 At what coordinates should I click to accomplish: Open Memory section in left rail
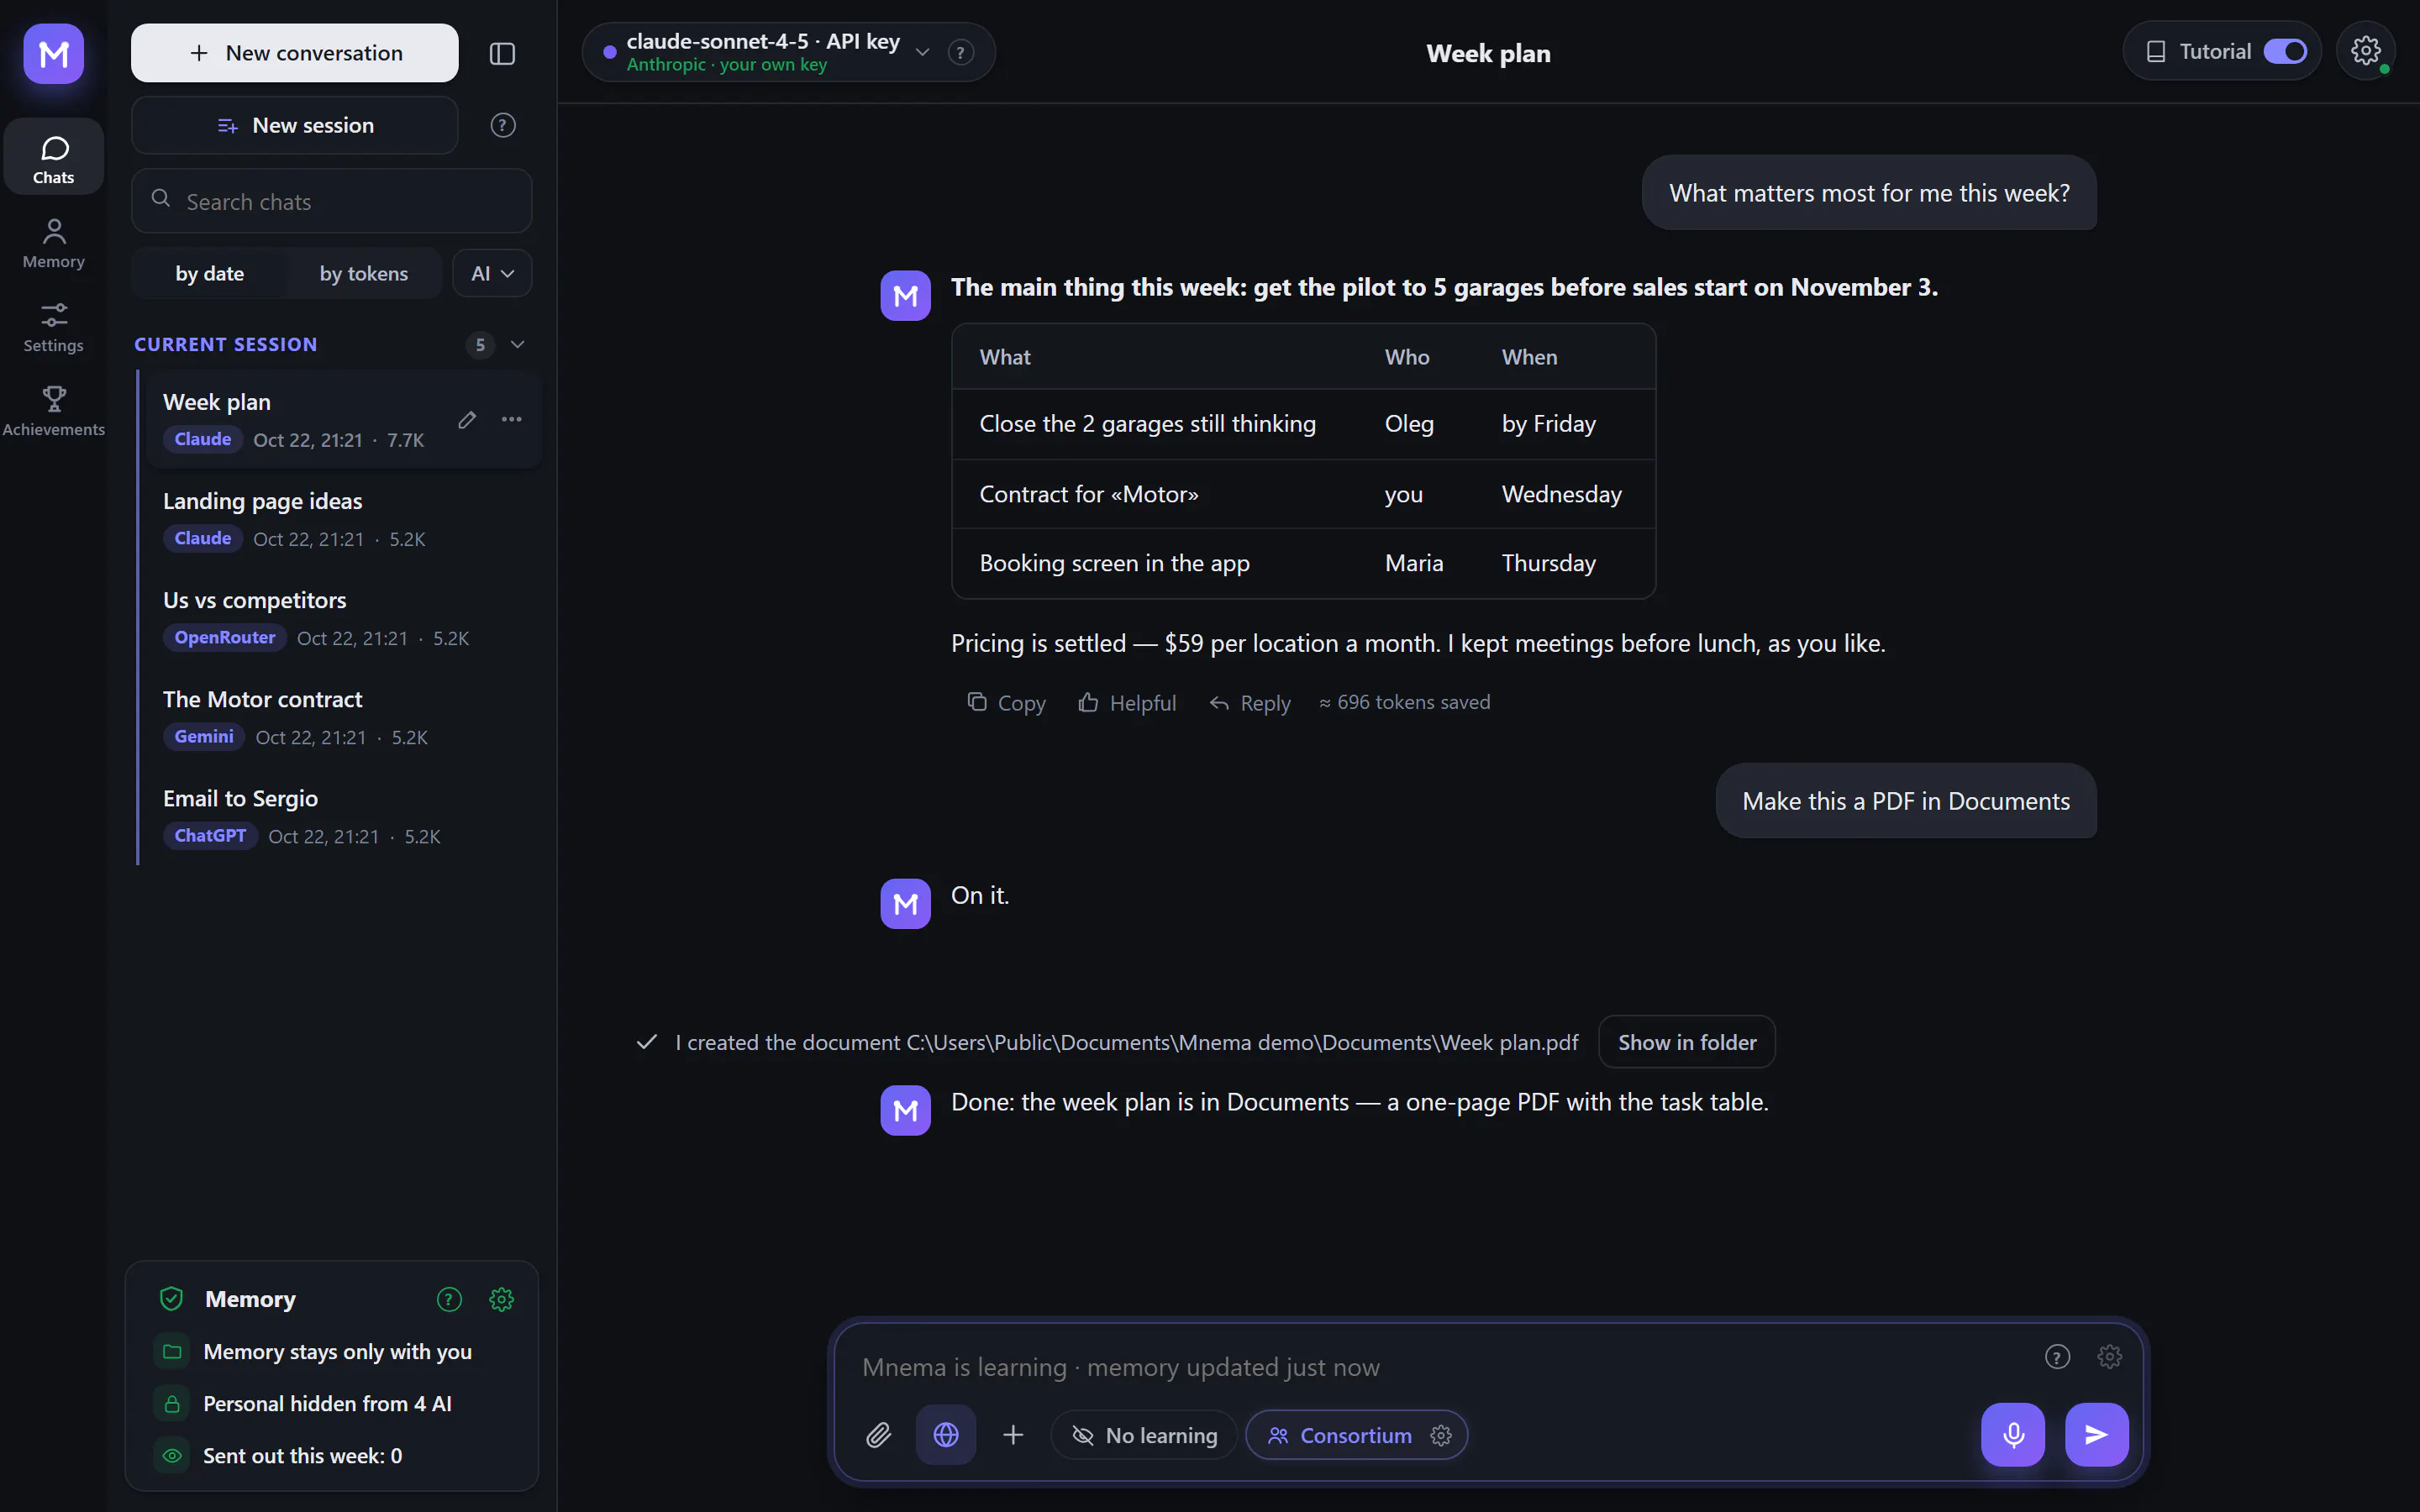(x=53, y=243)
